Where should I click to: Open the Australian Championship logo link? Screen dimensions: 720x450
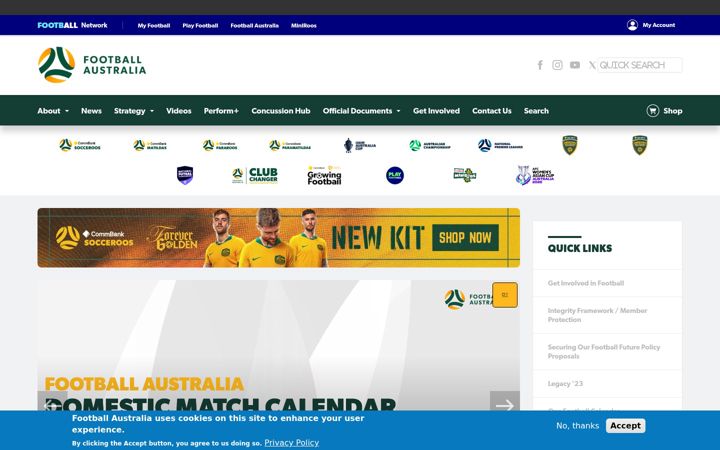pyautogui.click(x=430, y=146)
